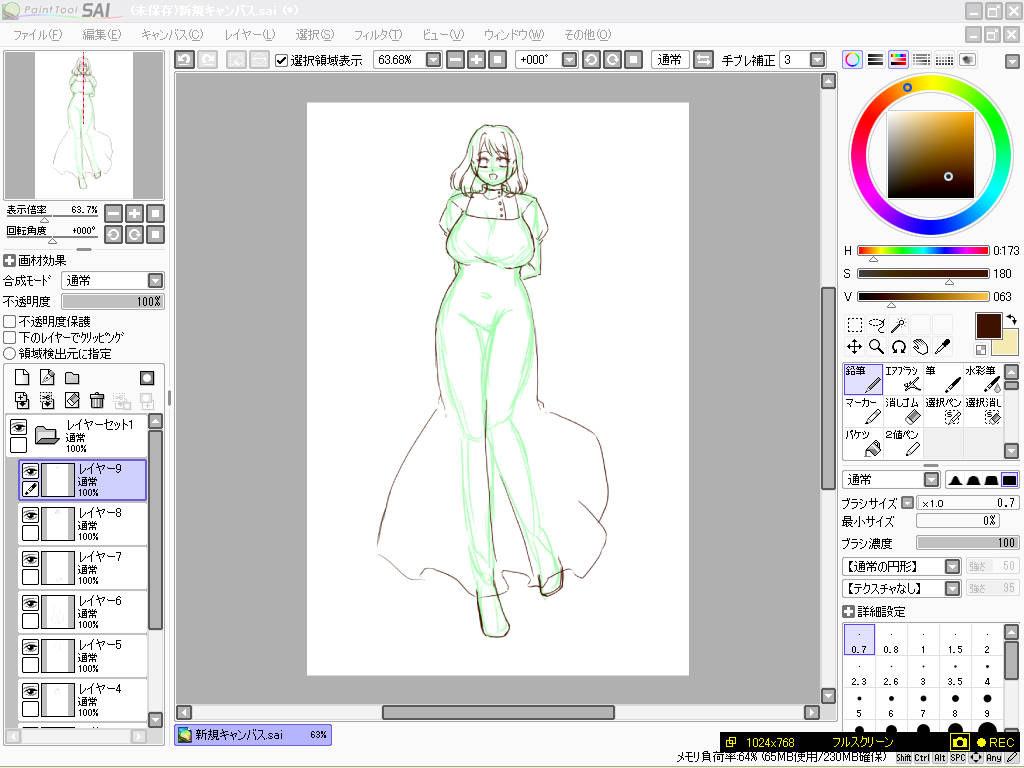Select the hand pan tool
The image size is (1024, 768).
[920, 347]
